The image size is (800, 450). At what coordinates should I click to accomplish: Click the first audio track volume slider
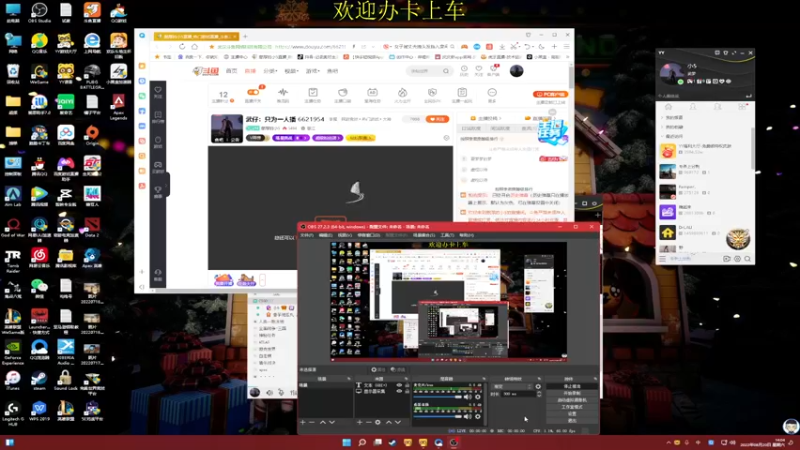(x=438, y=396)
